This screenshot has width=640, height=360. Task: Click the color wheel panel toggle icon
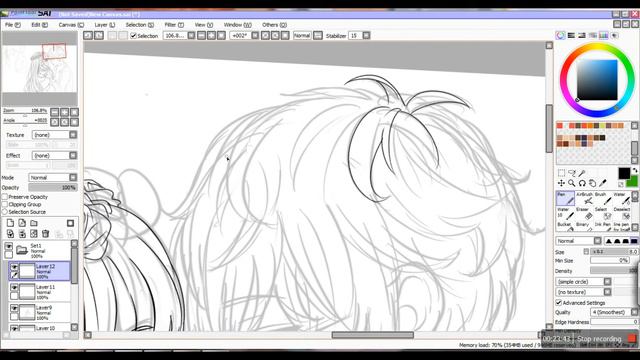[x=561, y=36]
